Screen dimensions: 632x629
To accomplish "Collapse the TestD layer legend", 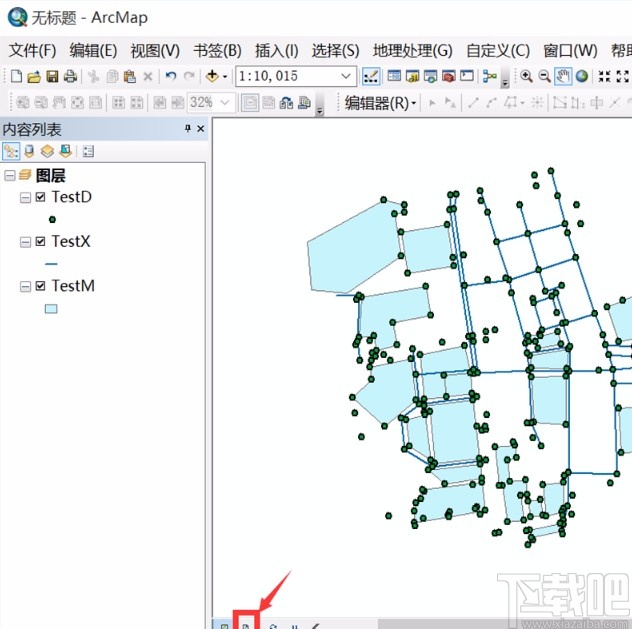I will point(25,197).
